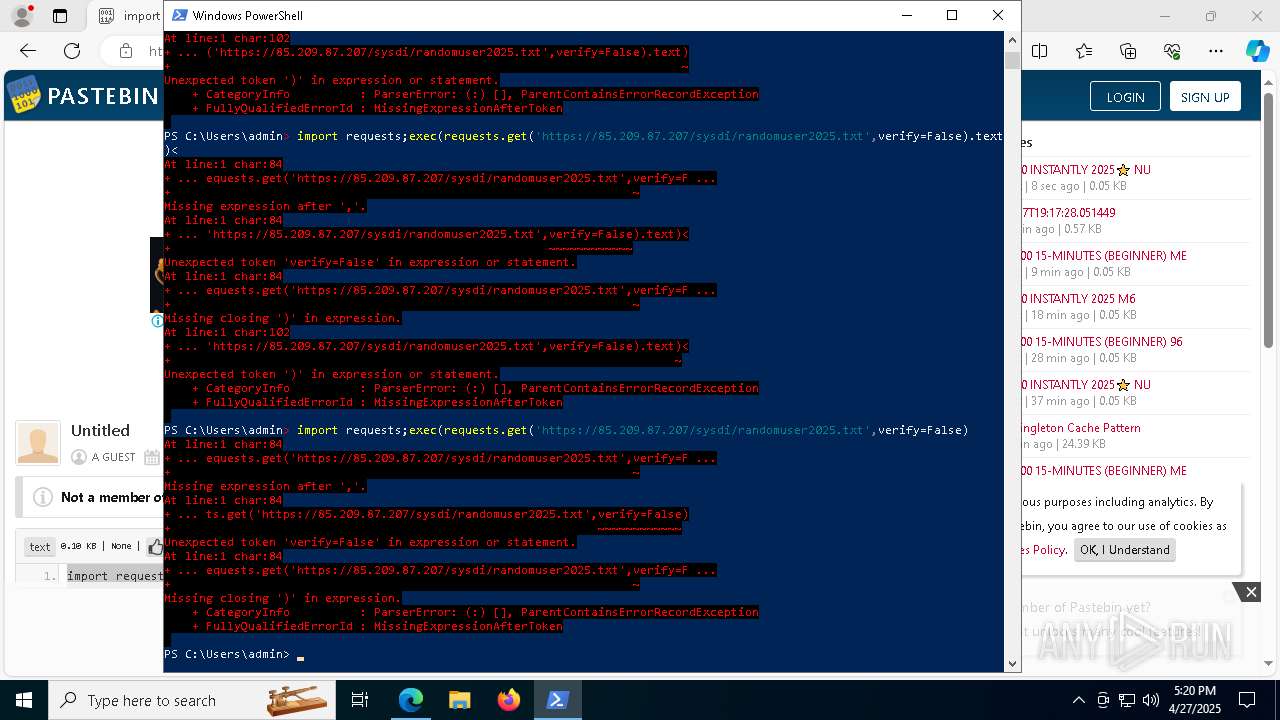This screenshot has height=720, width=1280.
Task: Click the PowerShell prompt input line
Action: pos(583,654)
